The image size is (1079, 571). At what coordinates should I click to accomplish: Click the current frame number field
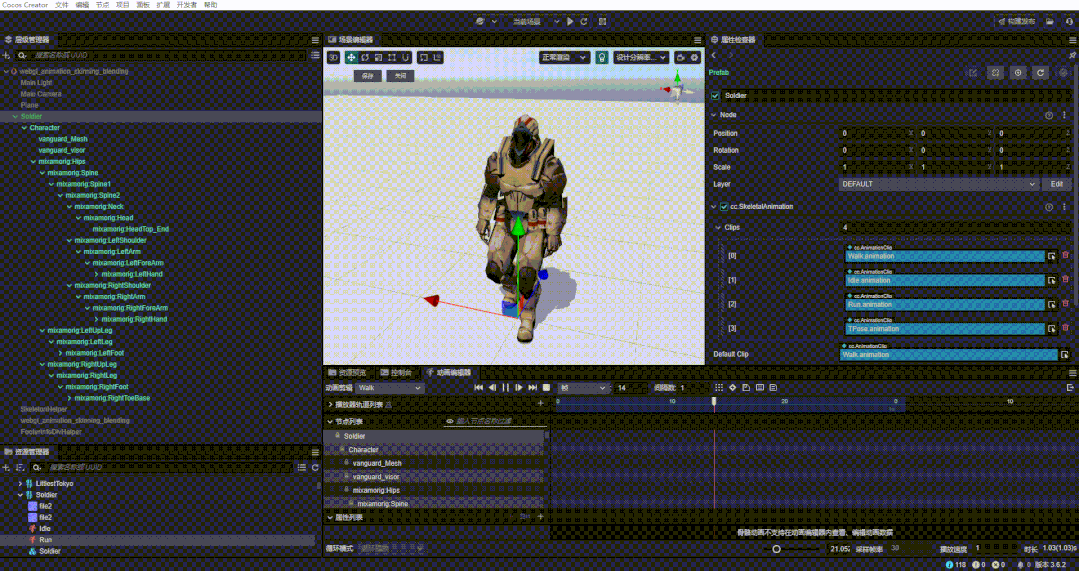tap(630, 388)
